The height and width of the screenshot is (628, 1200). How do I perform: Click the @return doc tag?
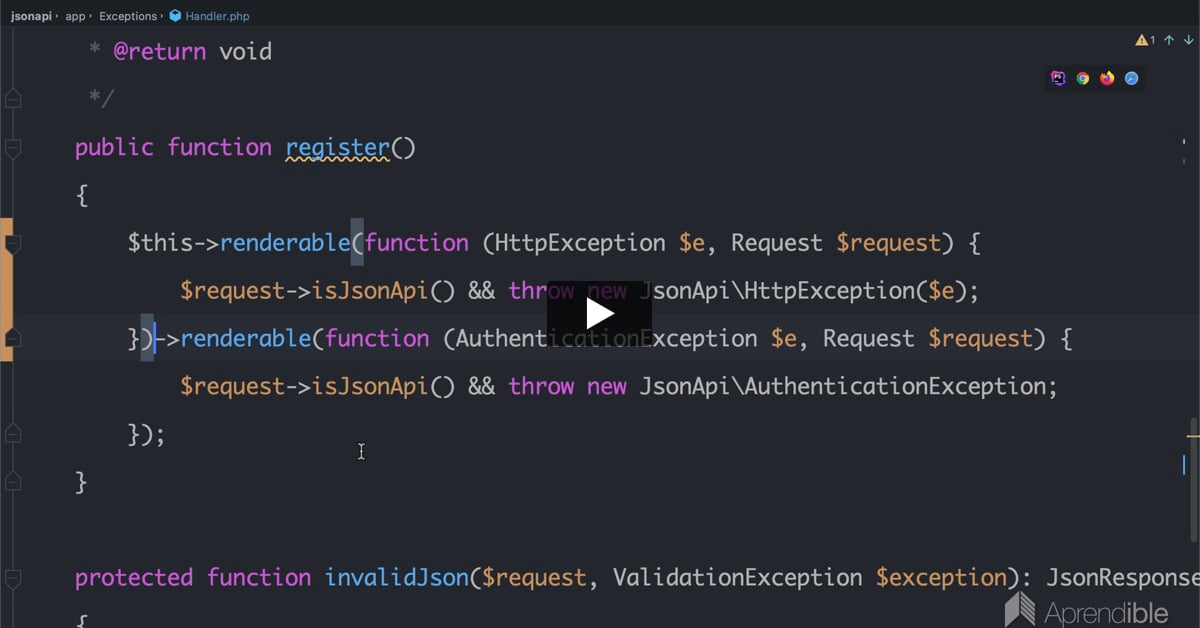pyautogui.click(x=159, y=52)
